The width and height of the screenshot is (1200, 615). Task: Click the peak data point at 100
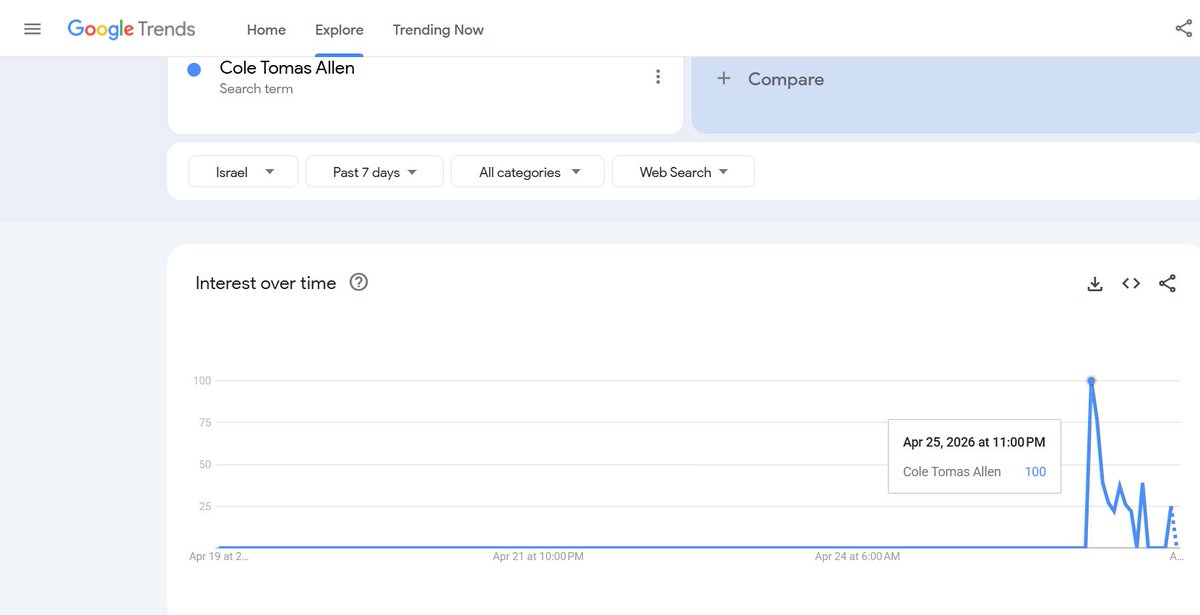[1091, 381]
